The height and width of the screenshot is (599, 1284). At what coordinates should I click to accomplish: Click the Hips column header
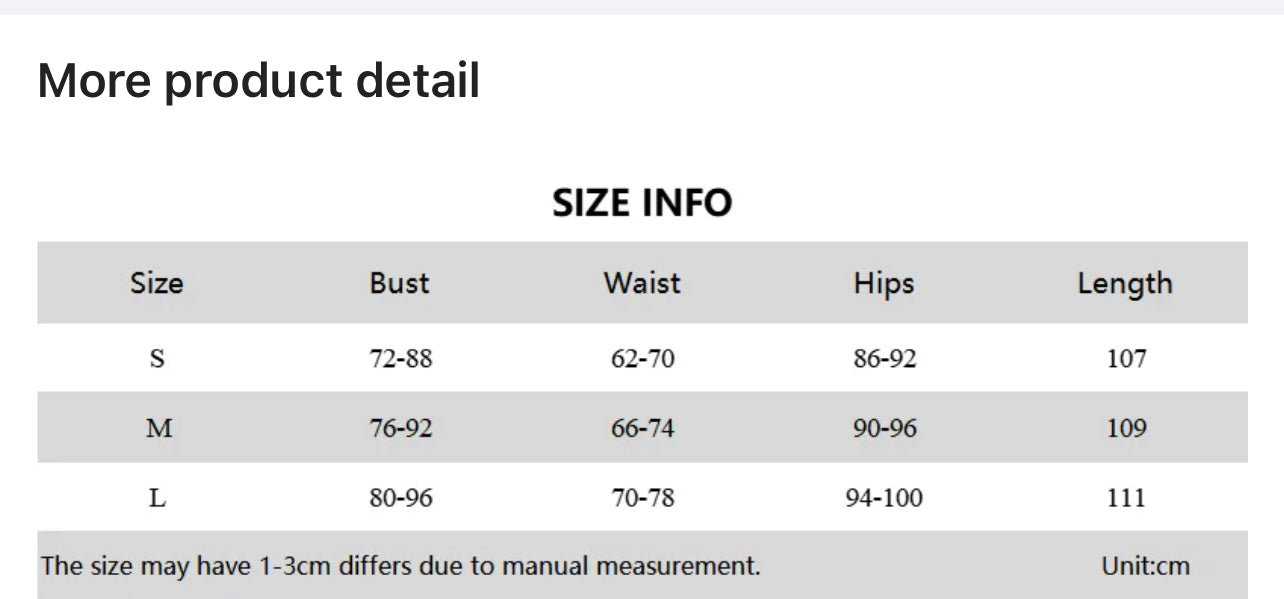884,283
